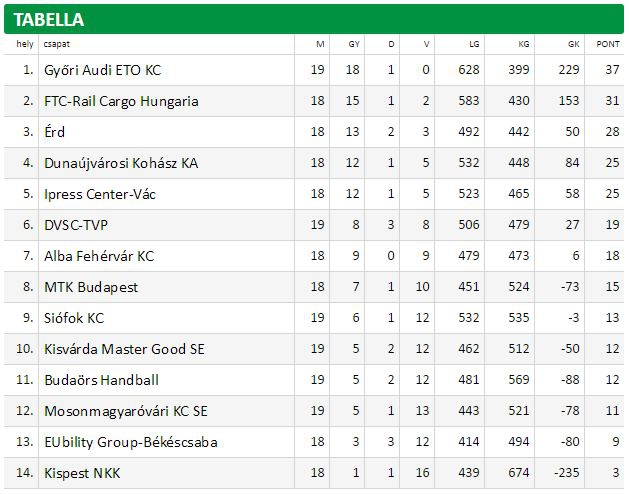Click DVSC-TVP in the standings
The width and height of the screenshot is (629, 495).
(76, 225)
